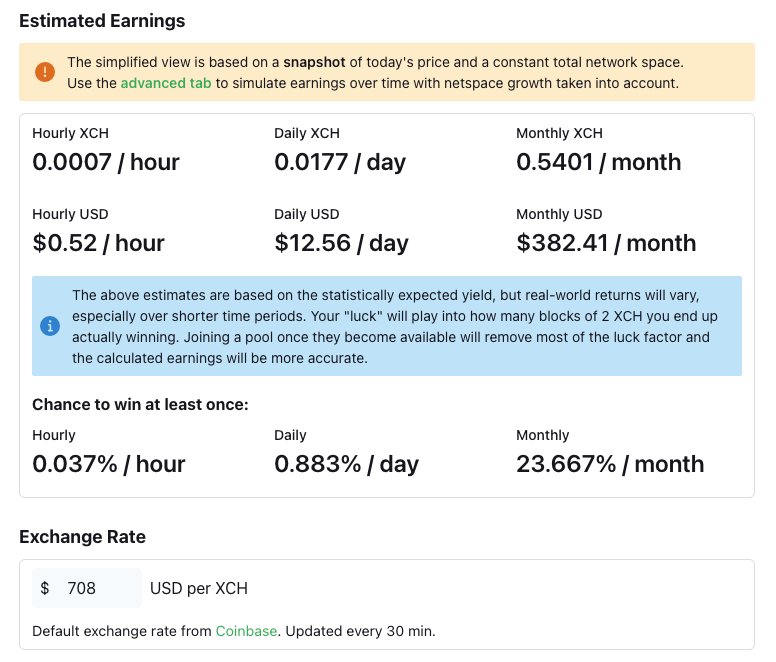Click the Estimated Earnings heading
The height and width of the screenshot is (662, 776).
pyautogui.click(x=102, y=21)
